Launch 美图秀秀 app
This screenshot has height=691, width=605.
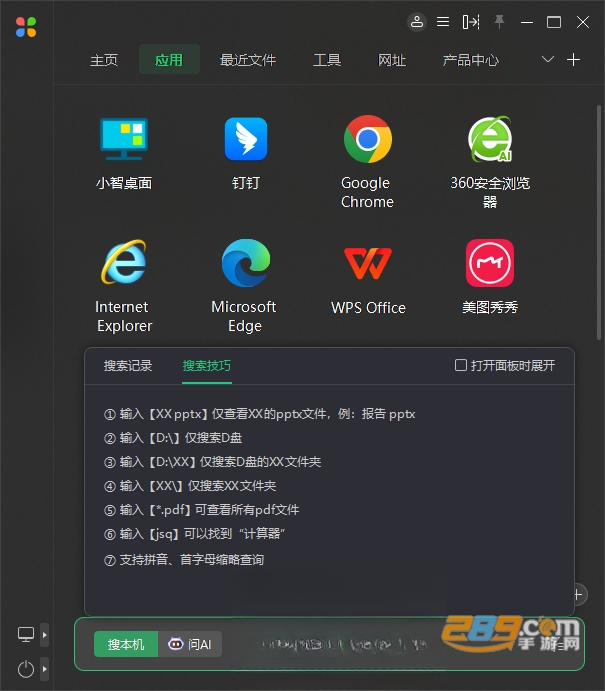click(x=490, y=263)
